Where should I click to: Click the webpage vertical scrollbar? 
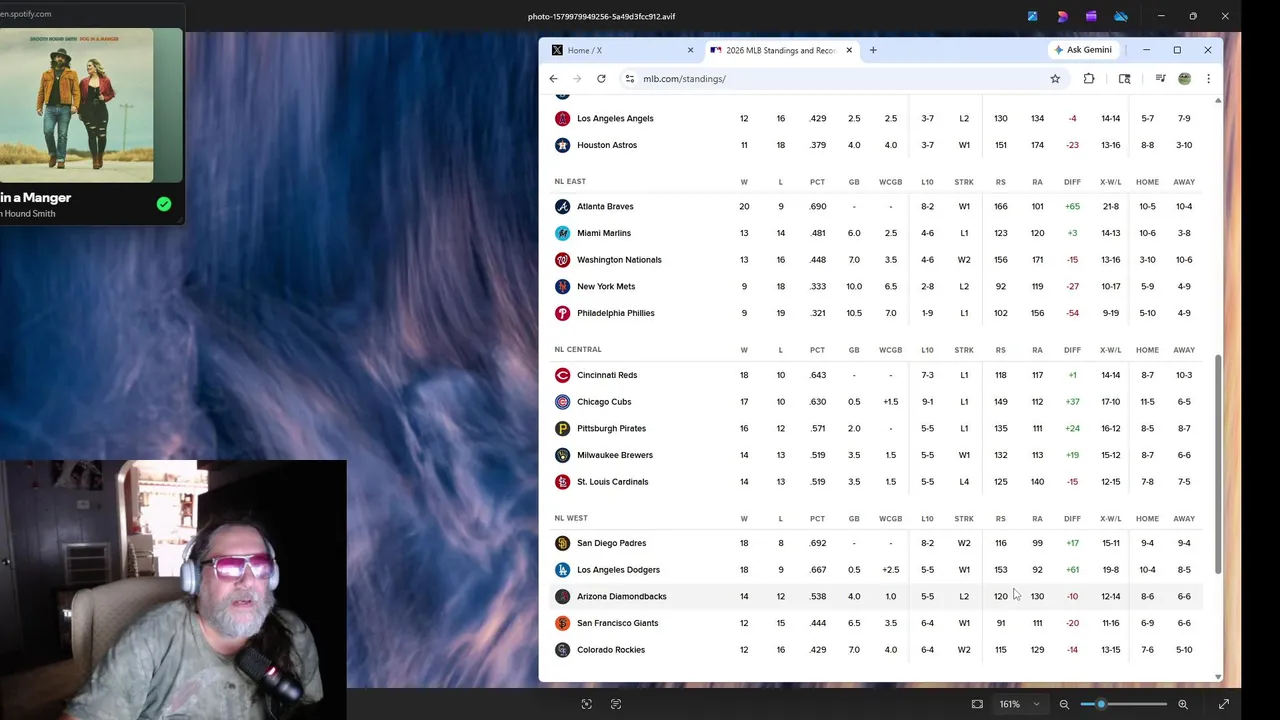[x=1217, y=465]
